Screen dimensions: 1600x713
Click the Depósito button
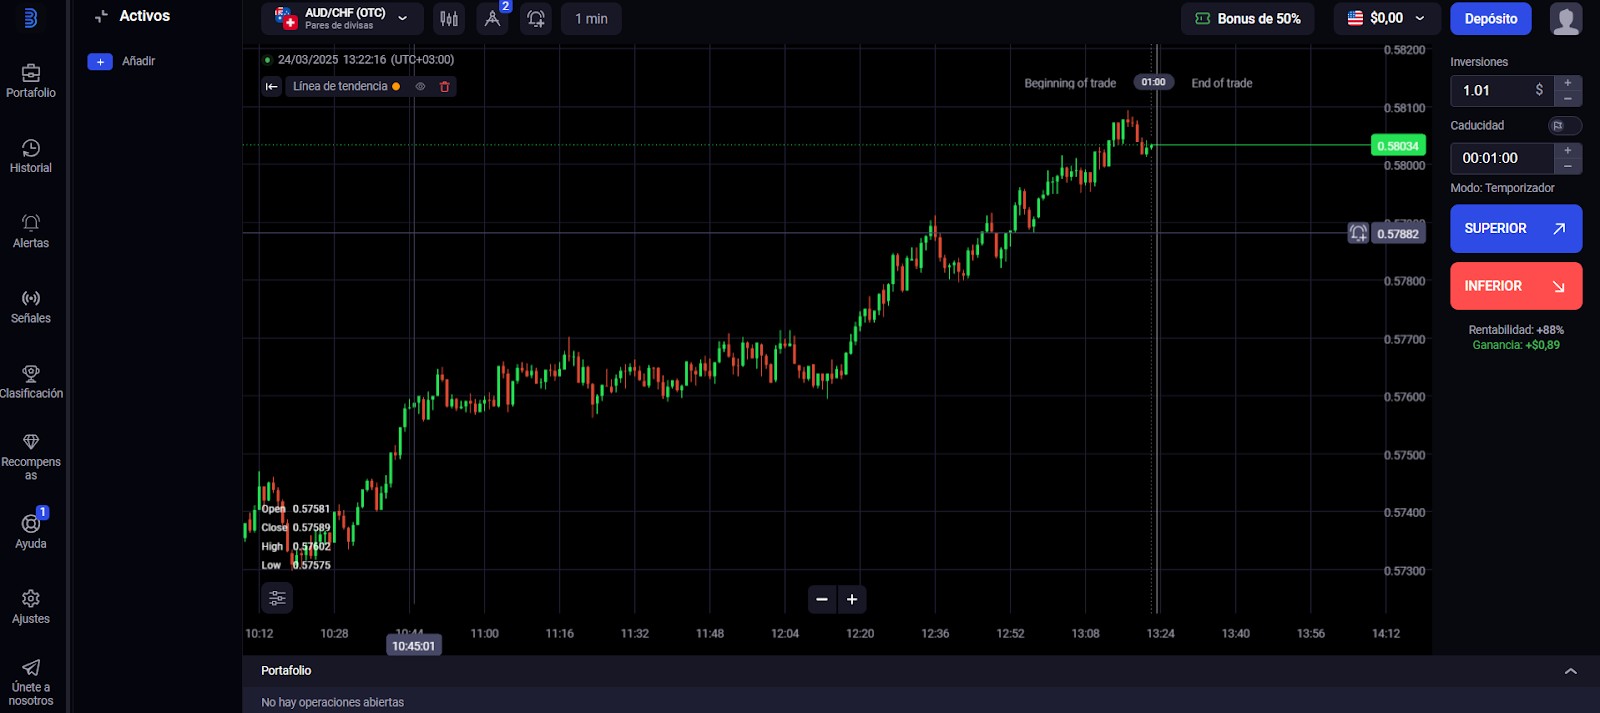(1491, 19)
